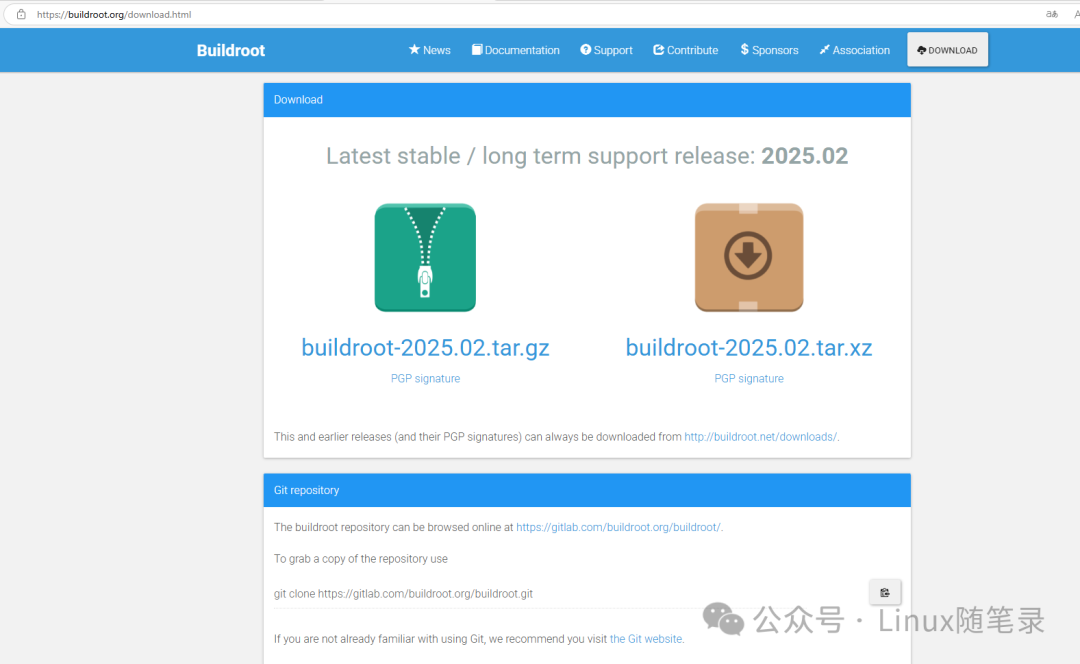
Task: Click the star icon beside News
Action: [413, 50]
